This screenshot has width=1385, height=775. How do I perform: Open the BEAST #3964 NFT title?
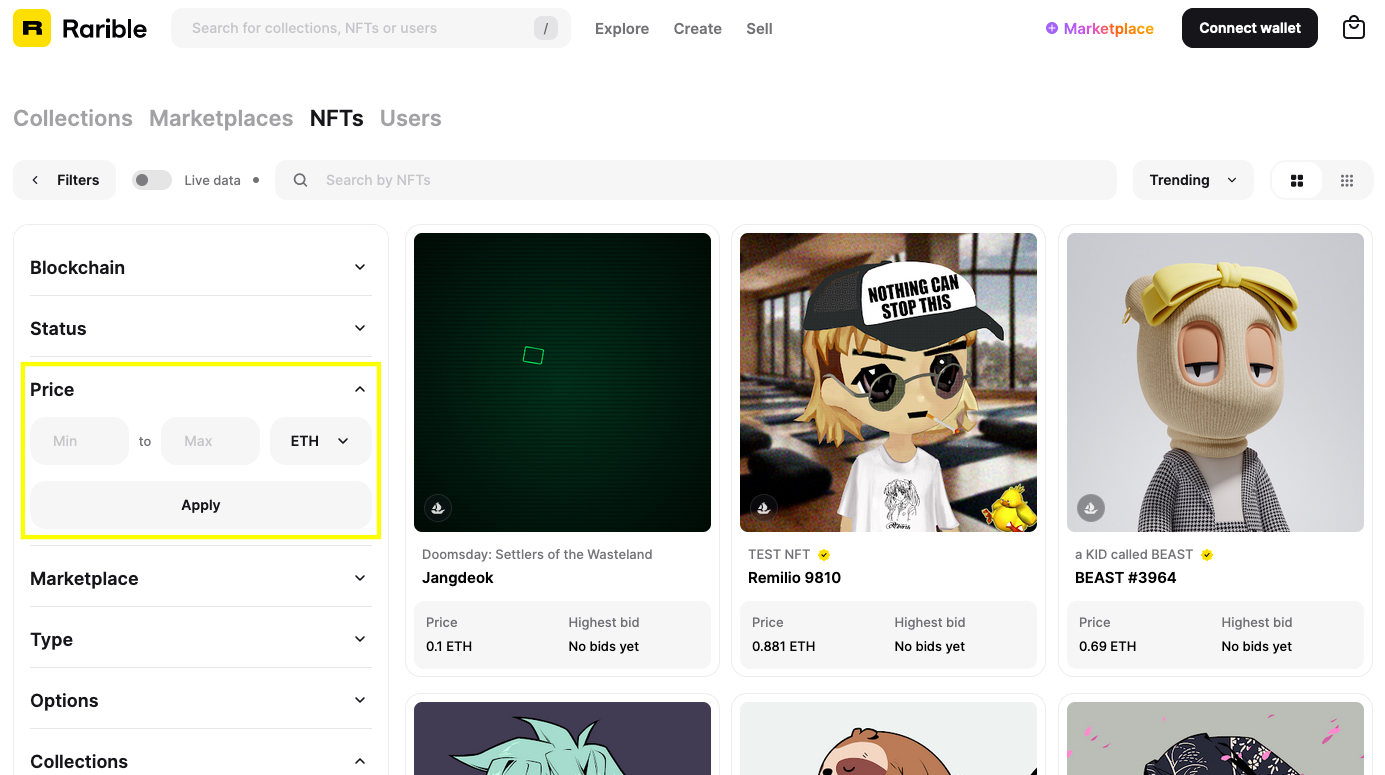[x=1126, y=578]
